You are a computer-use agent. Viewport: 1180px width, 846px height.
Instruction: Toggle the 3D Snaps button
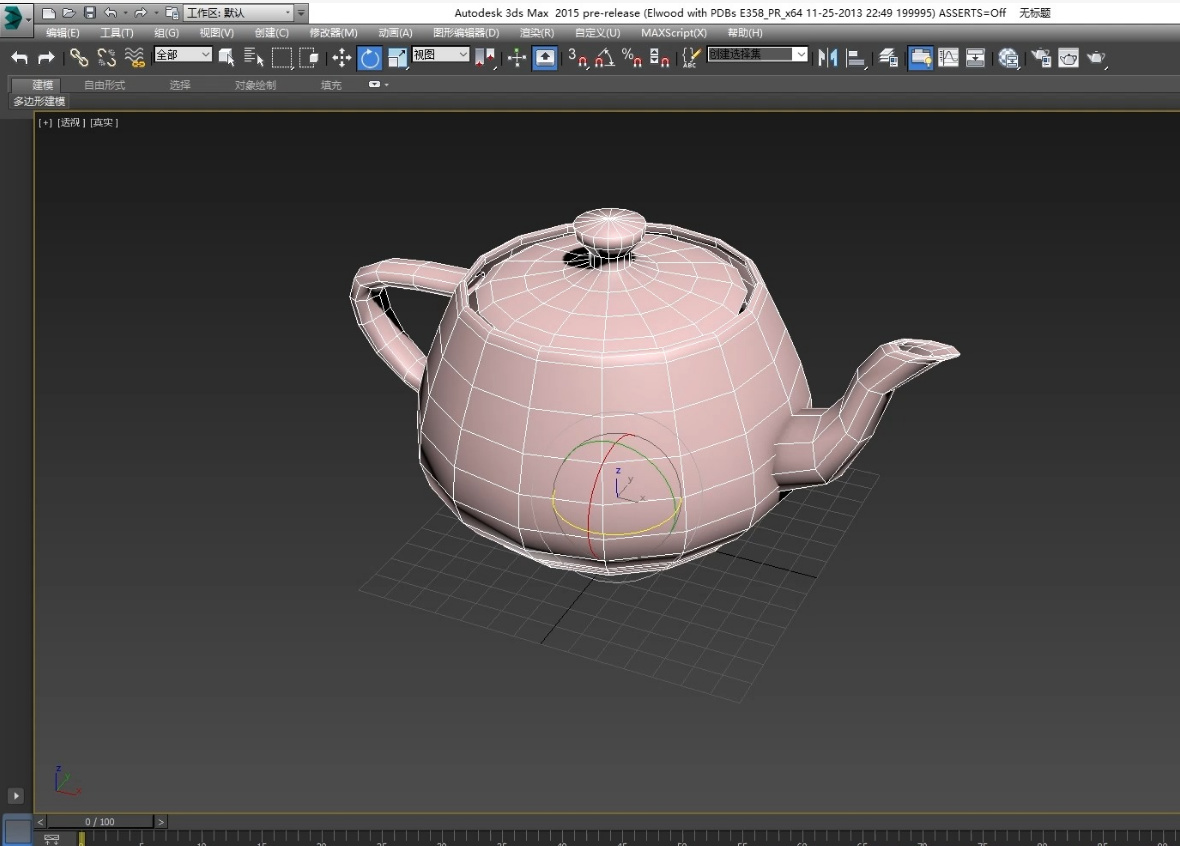(578, 58)
